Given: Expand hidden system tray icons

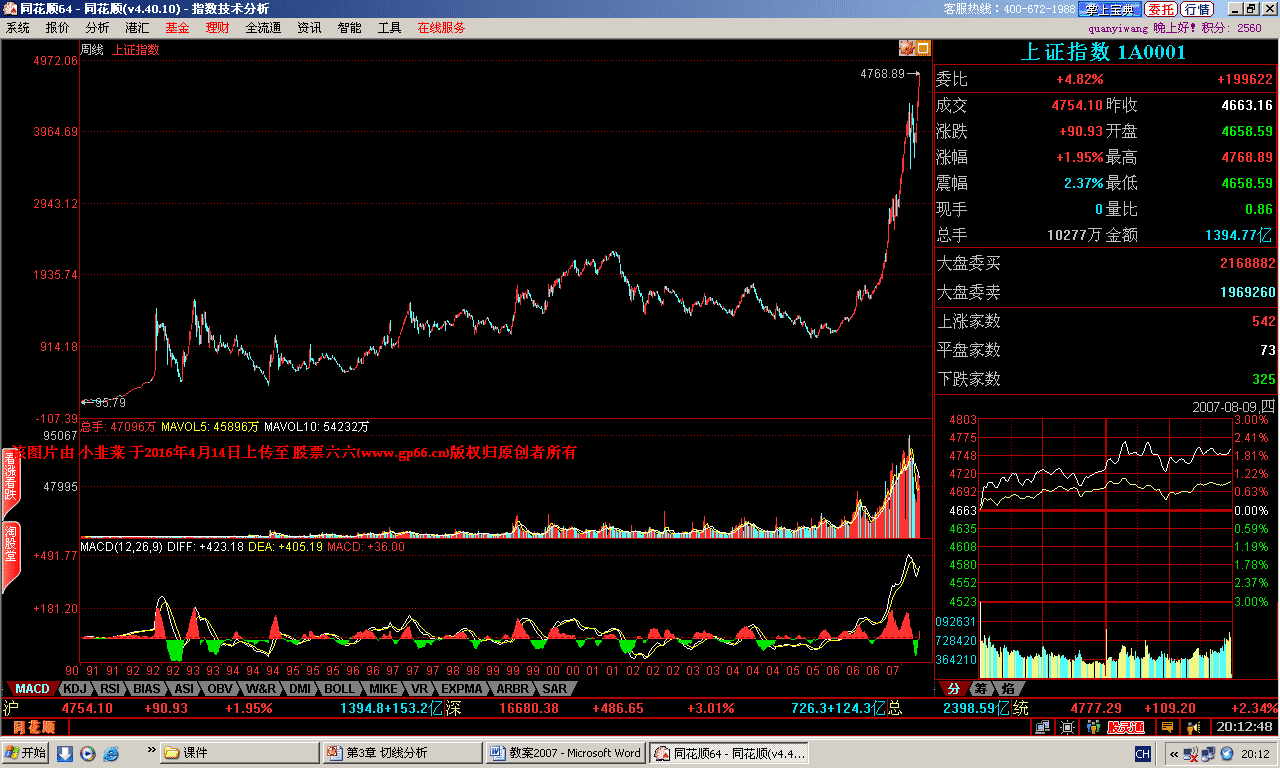Looking at the screenshot, I should (1172, 753).
